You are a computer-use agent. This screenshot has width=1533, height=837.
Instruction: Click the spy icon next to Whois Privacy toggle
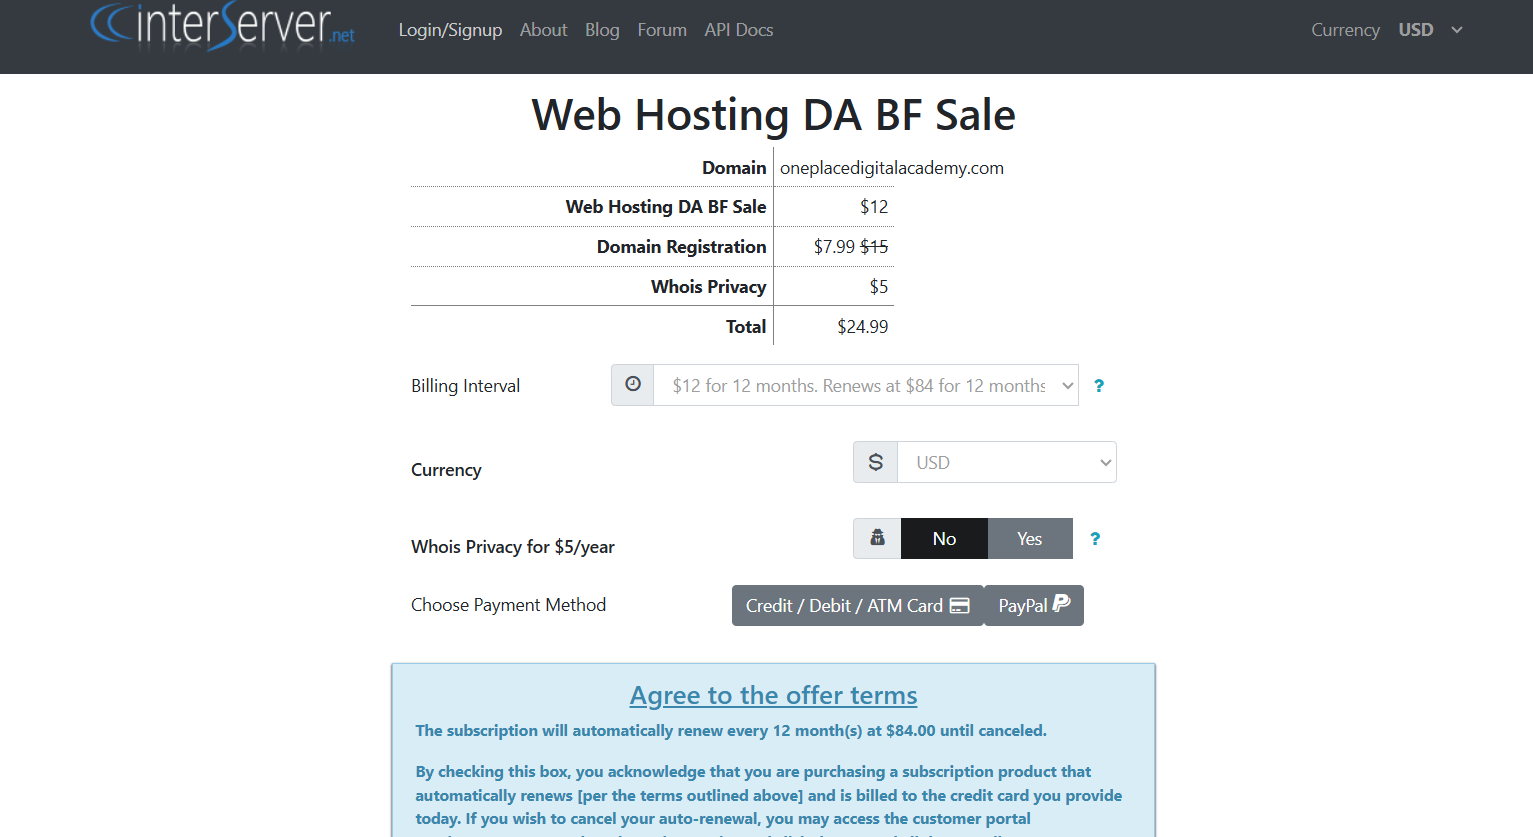tap(877, 538)
